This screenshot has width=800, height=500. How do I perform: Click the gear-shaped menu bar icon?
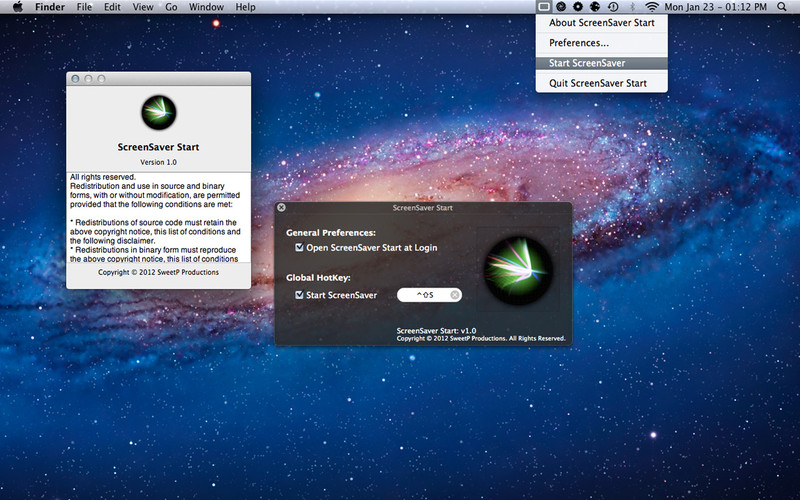[x=578, y=7]
